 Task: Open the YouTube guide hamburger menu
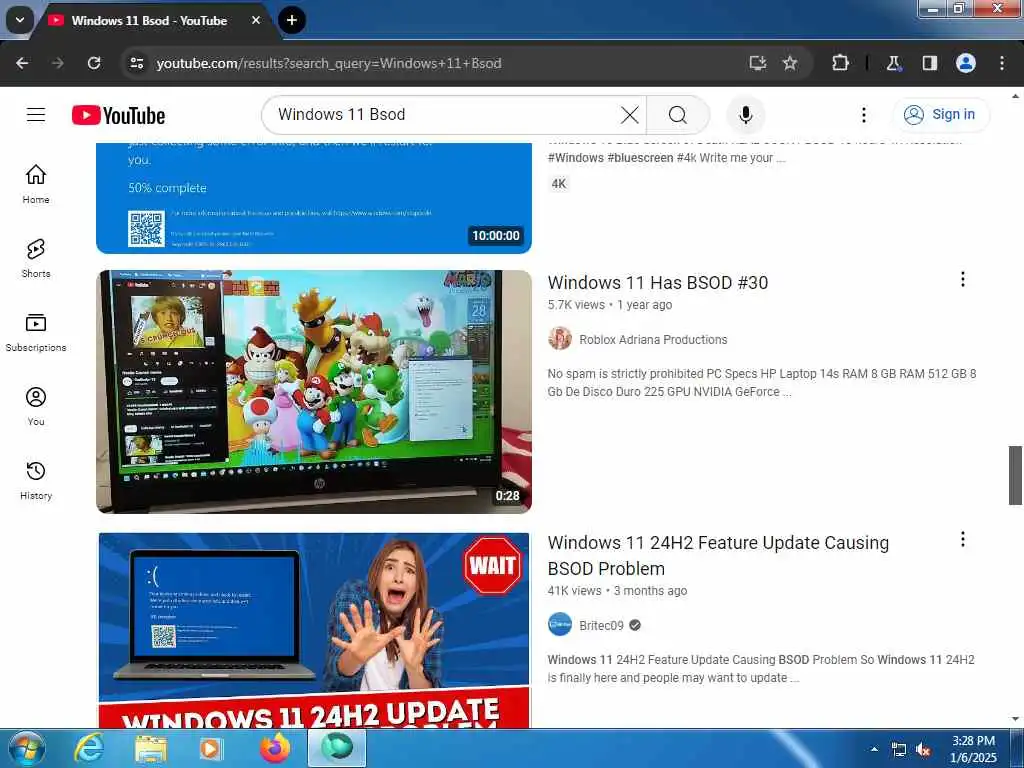point(36,115)
